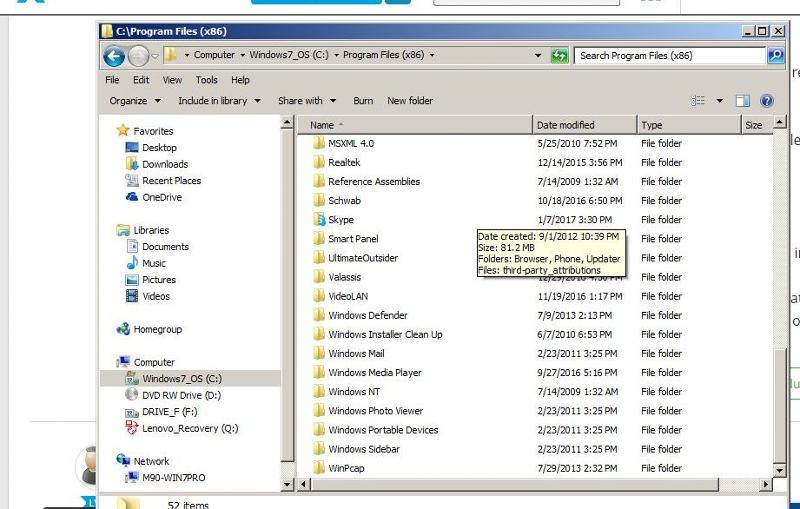Select the Valassis folder
The height and width of the screenshot is (509, 800).
(344, 277)
